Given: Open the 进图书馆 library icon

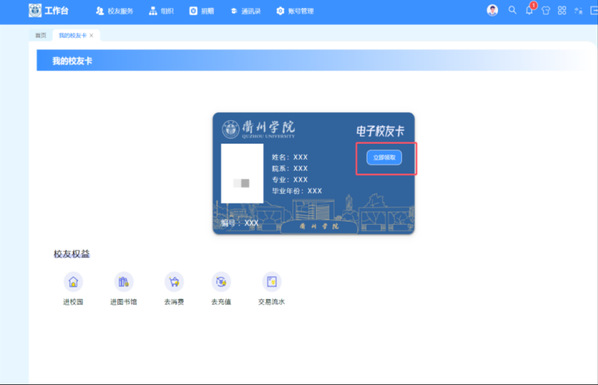Looking at the screenshot, I should [124, 282].
